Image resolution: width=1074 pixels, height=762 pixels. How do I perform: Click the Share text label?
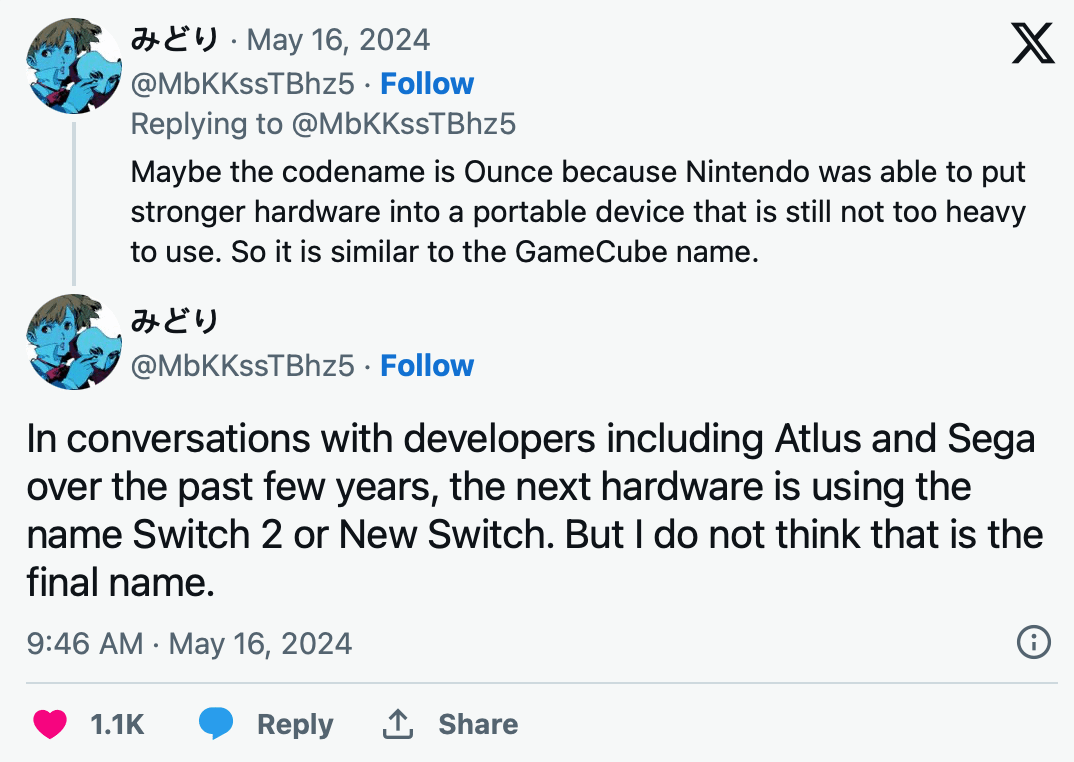click(478, 724)
